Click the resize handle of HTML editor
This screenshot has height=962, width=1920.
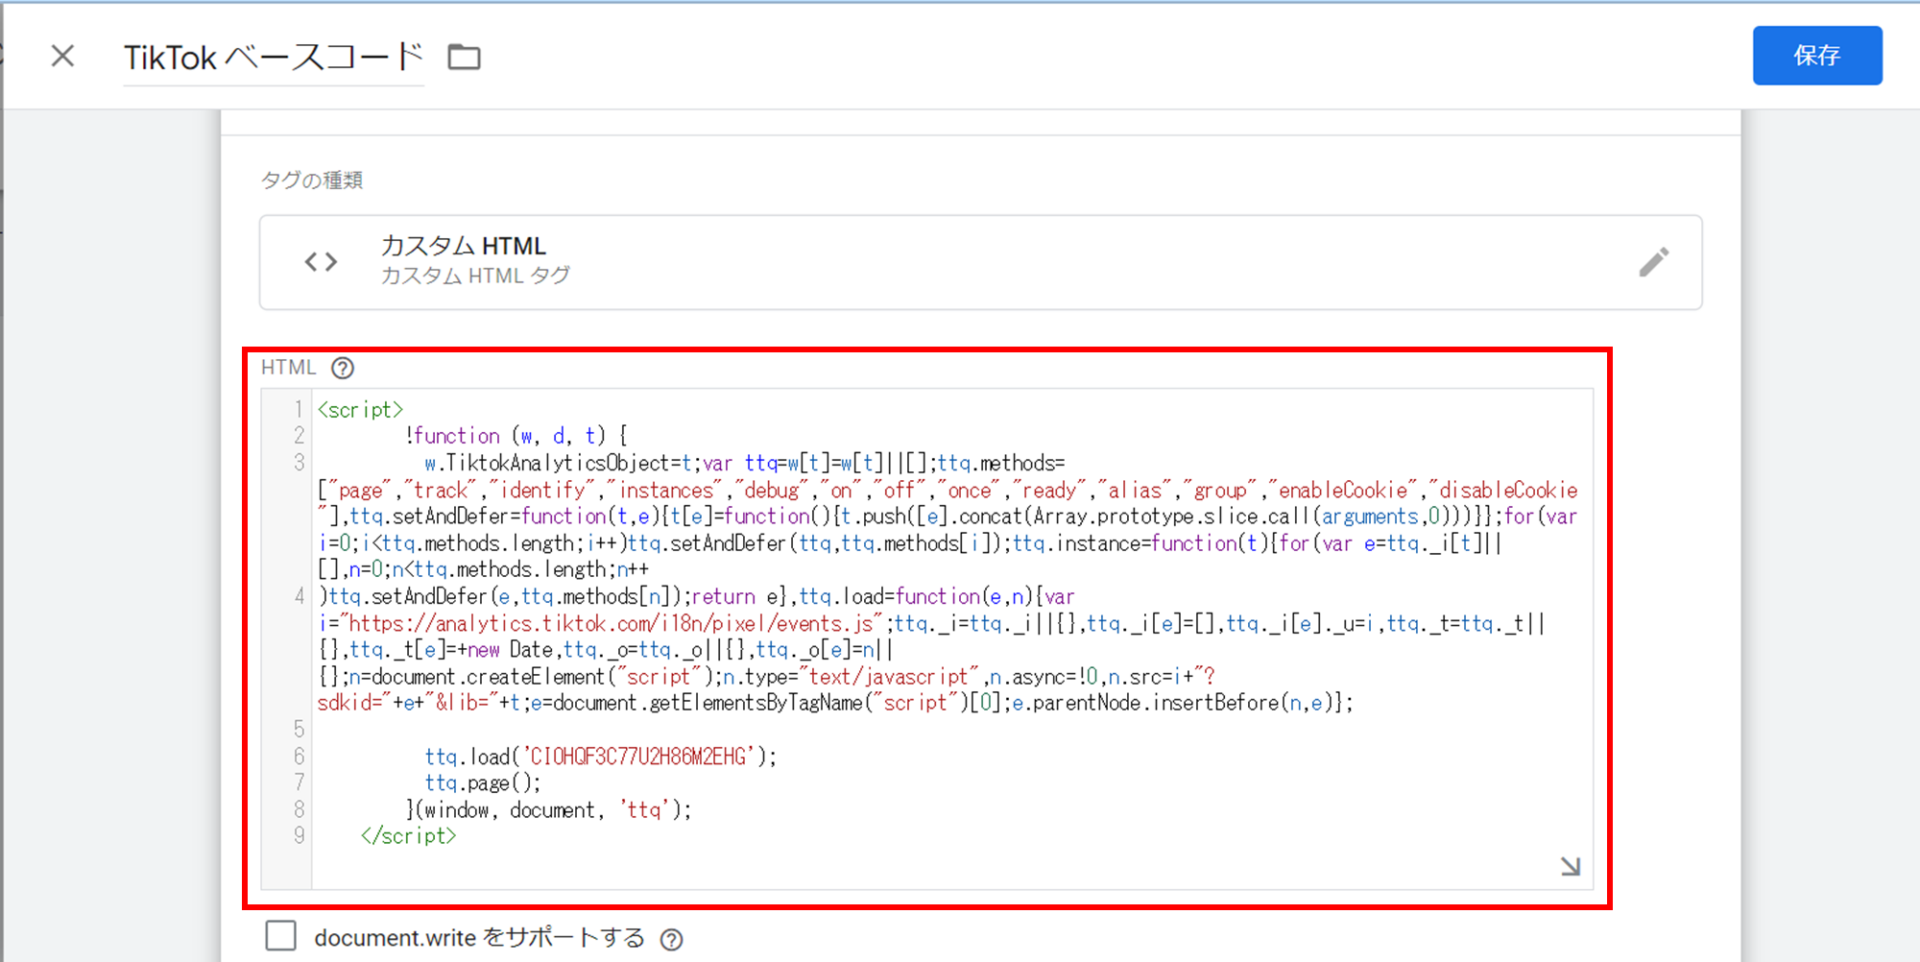tap(1570, 866)
